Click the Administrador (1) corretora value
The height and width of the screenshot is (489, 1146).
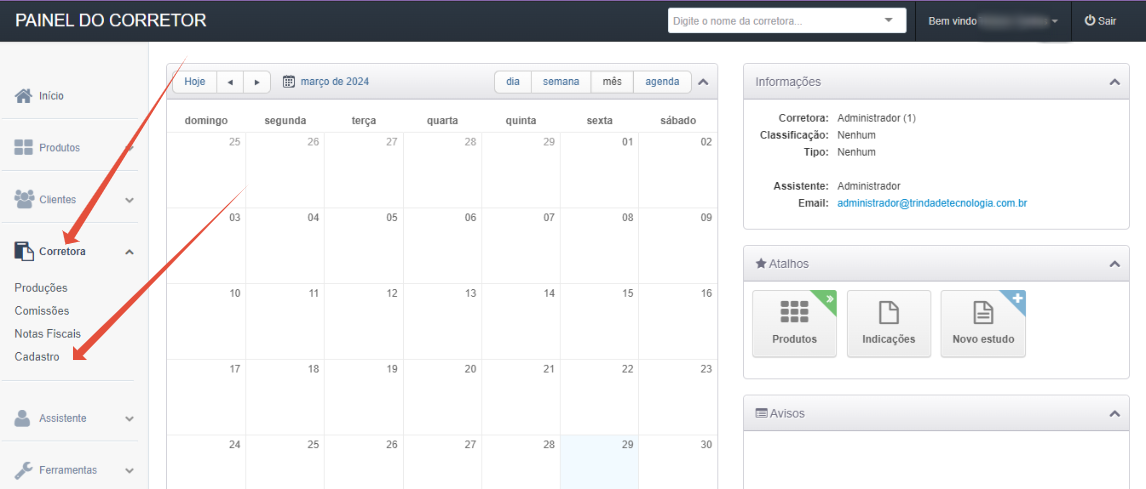[876, 118]
